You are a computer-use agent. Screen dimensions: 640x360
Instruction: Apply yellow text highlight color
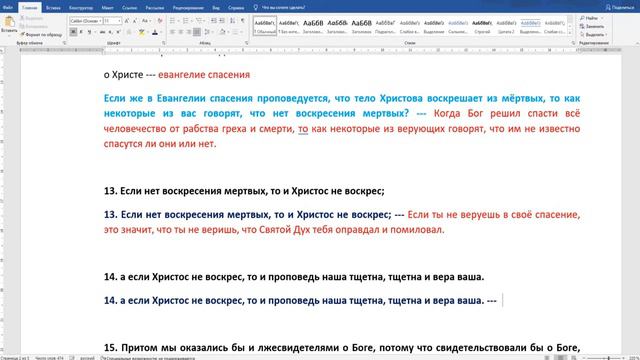141,32
